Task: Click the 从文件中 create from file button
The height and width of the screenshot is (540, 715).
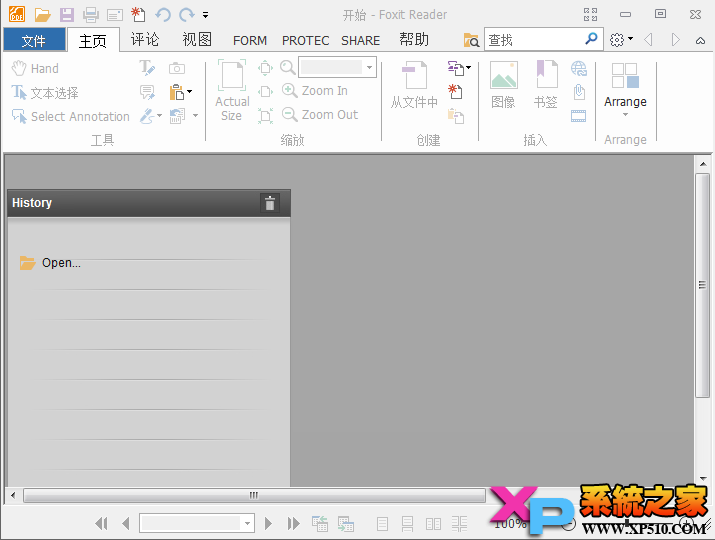Action: click(414, 86)
